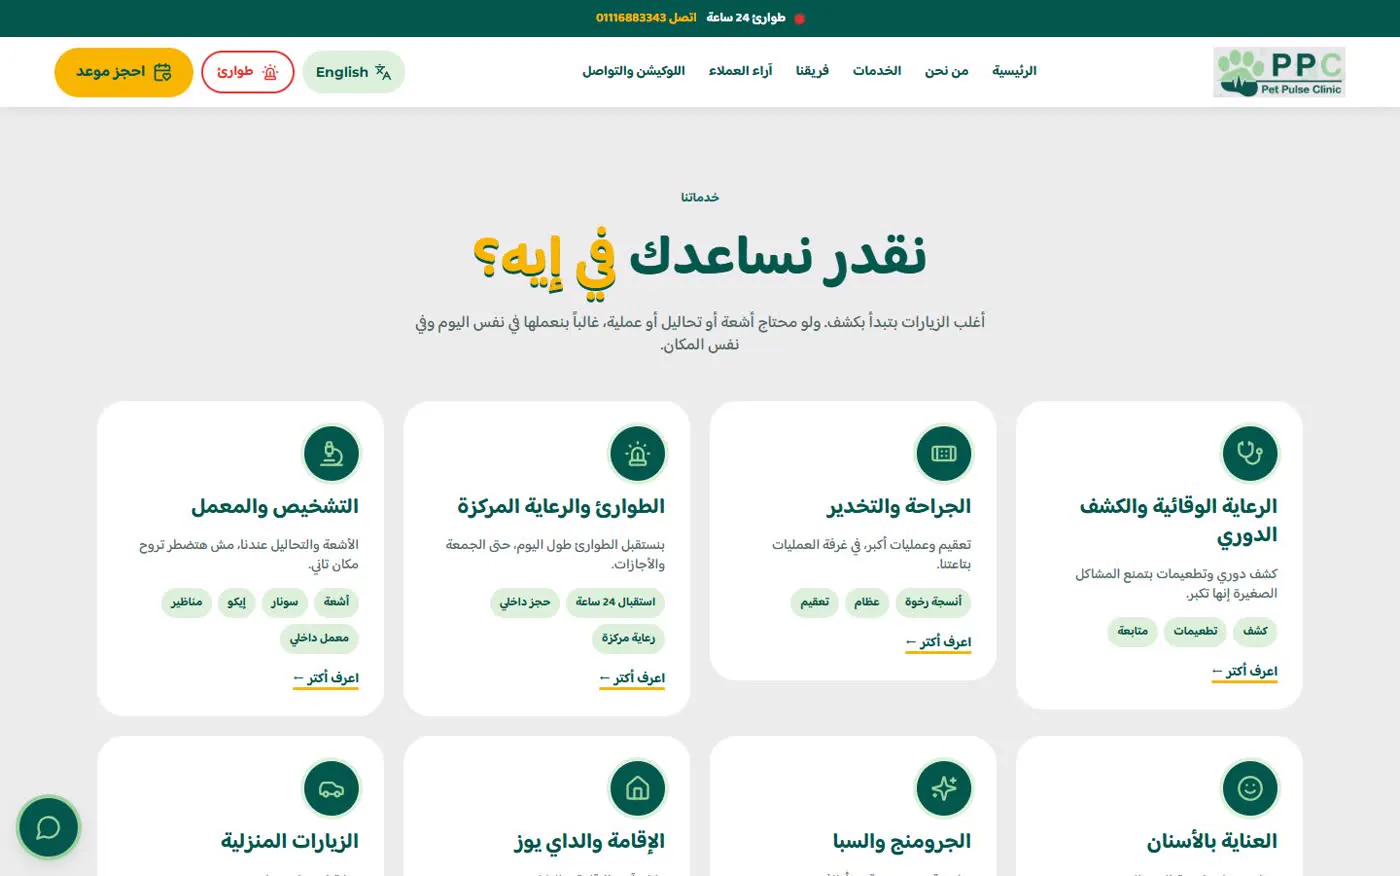
Task: Click the استقبال 24 ساعة tag
Action: click(615, 602)
